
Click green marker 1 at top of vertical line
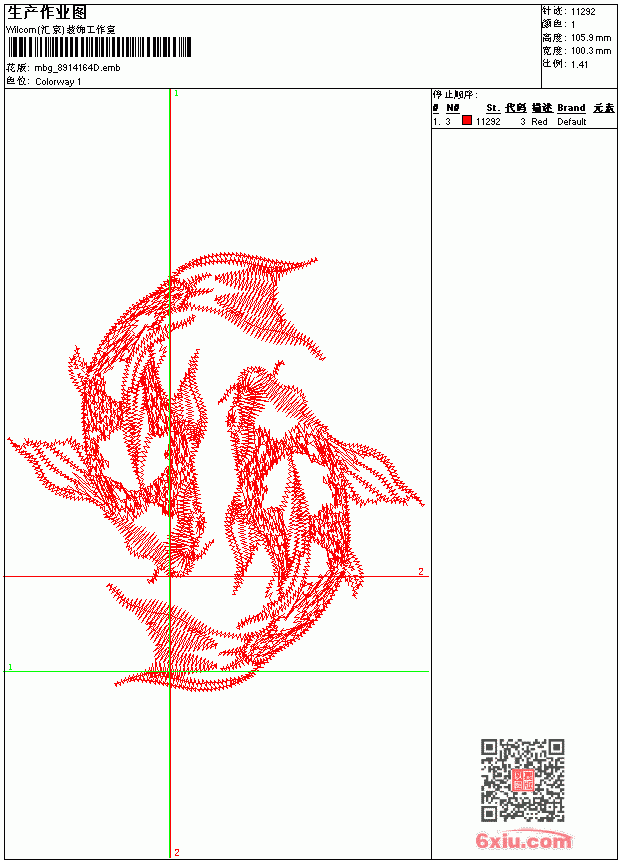[176, 94]
